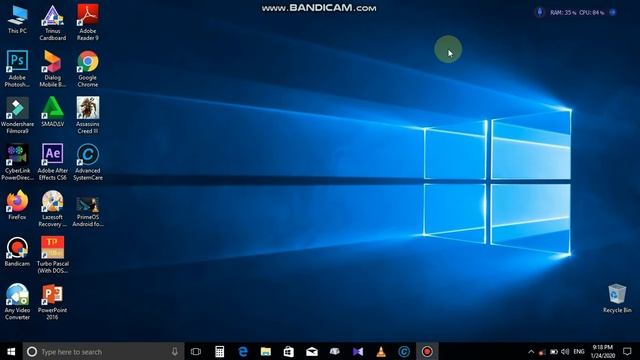Select CyberLink PowerDirector icon

tap(17, 162)
